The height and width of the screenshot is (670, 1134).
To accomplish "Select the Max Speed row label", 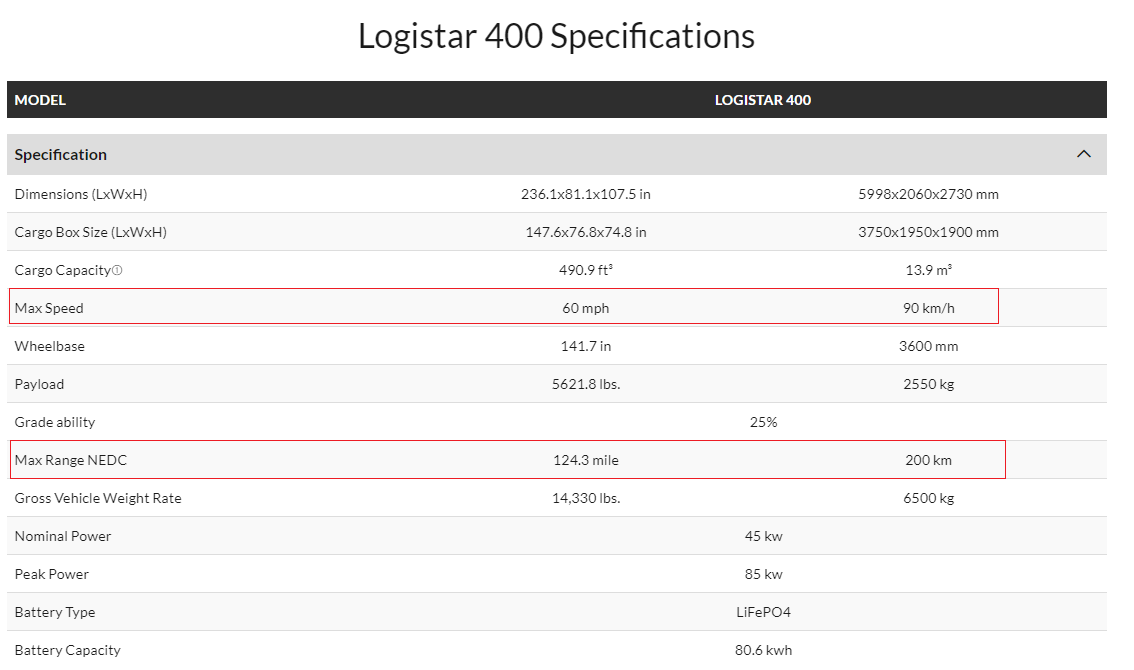I will point(49,308).
